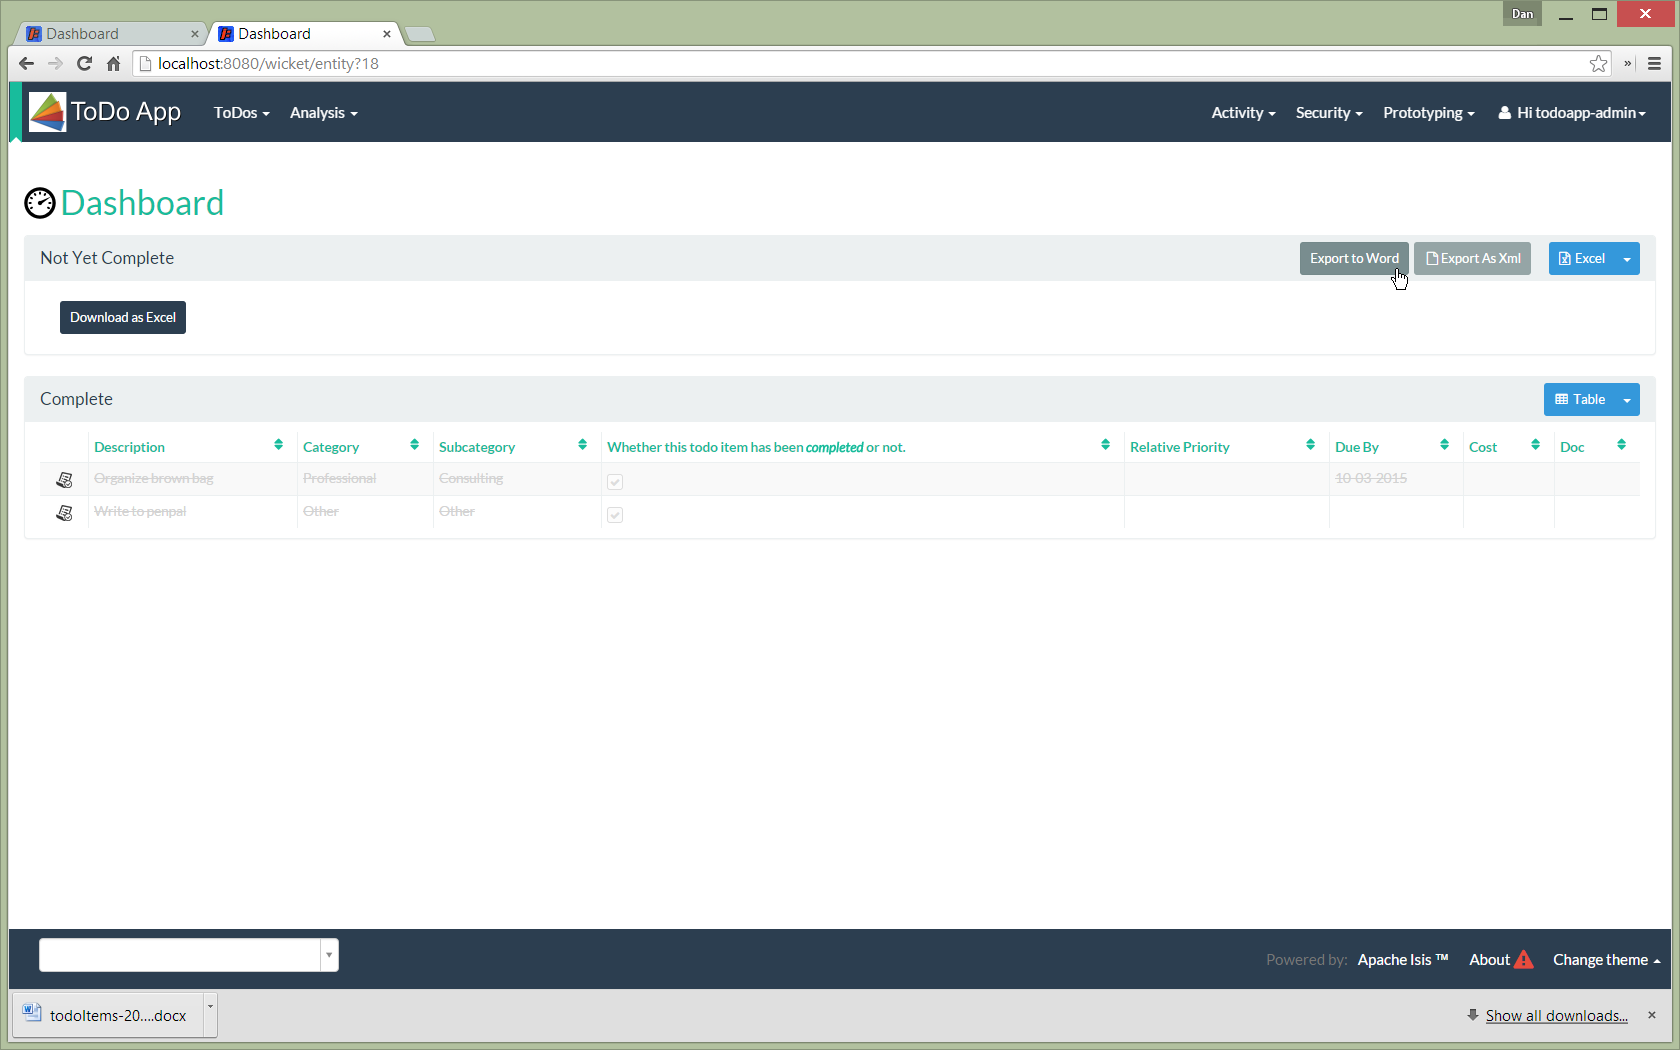Toggle completed checkbox for Write to penpal
Image resolution: width=1680 pixels, height=1050 pixels.
point(615,514)
